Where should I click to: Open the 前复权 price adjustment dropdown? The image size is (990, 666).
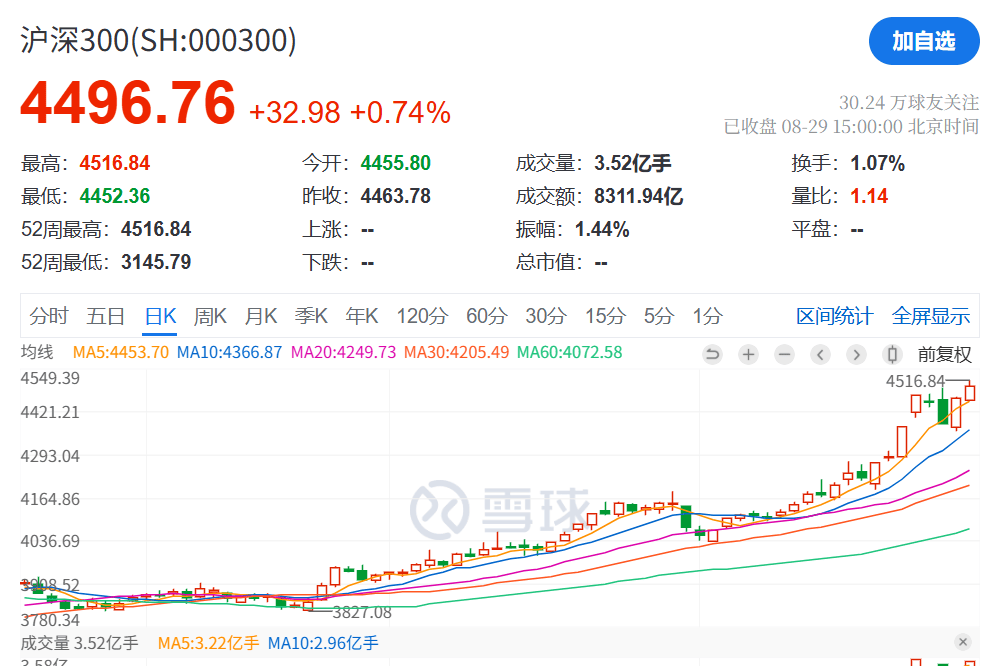click(x=945, y=354)
